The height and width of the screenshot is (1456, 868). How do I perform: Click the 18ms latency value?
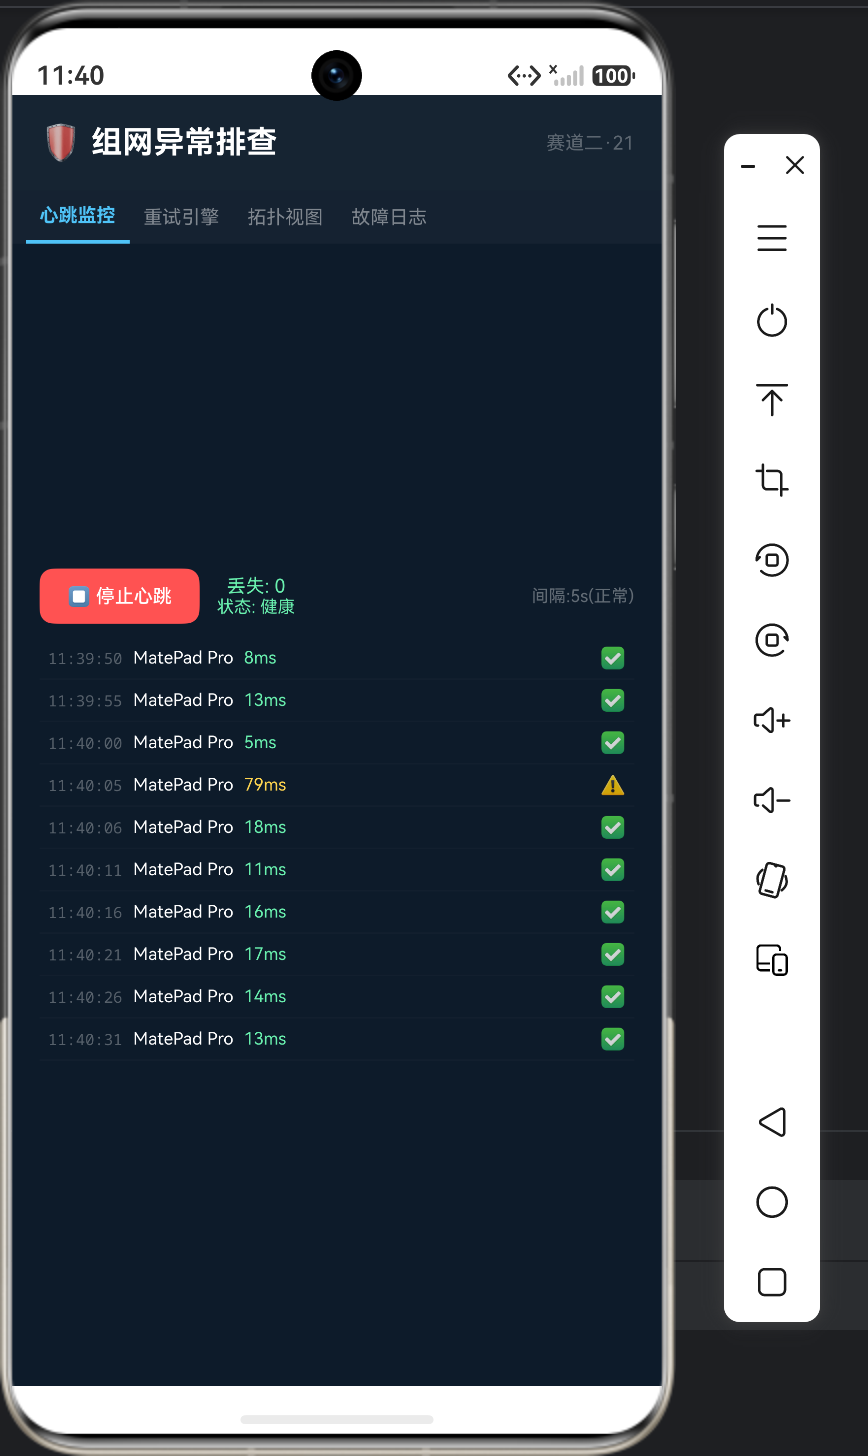pyautogui.click(x=265, y=827)
